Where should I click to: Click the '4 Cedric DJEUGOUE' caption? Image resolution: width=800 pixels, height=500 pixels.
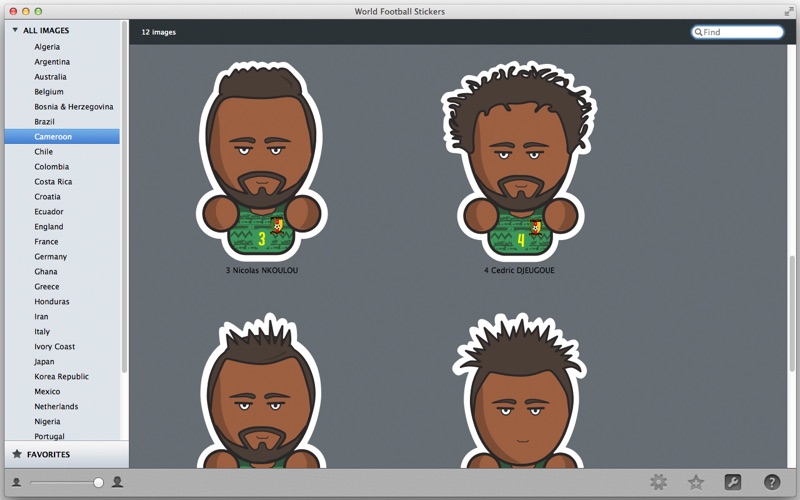click(519, 270)
